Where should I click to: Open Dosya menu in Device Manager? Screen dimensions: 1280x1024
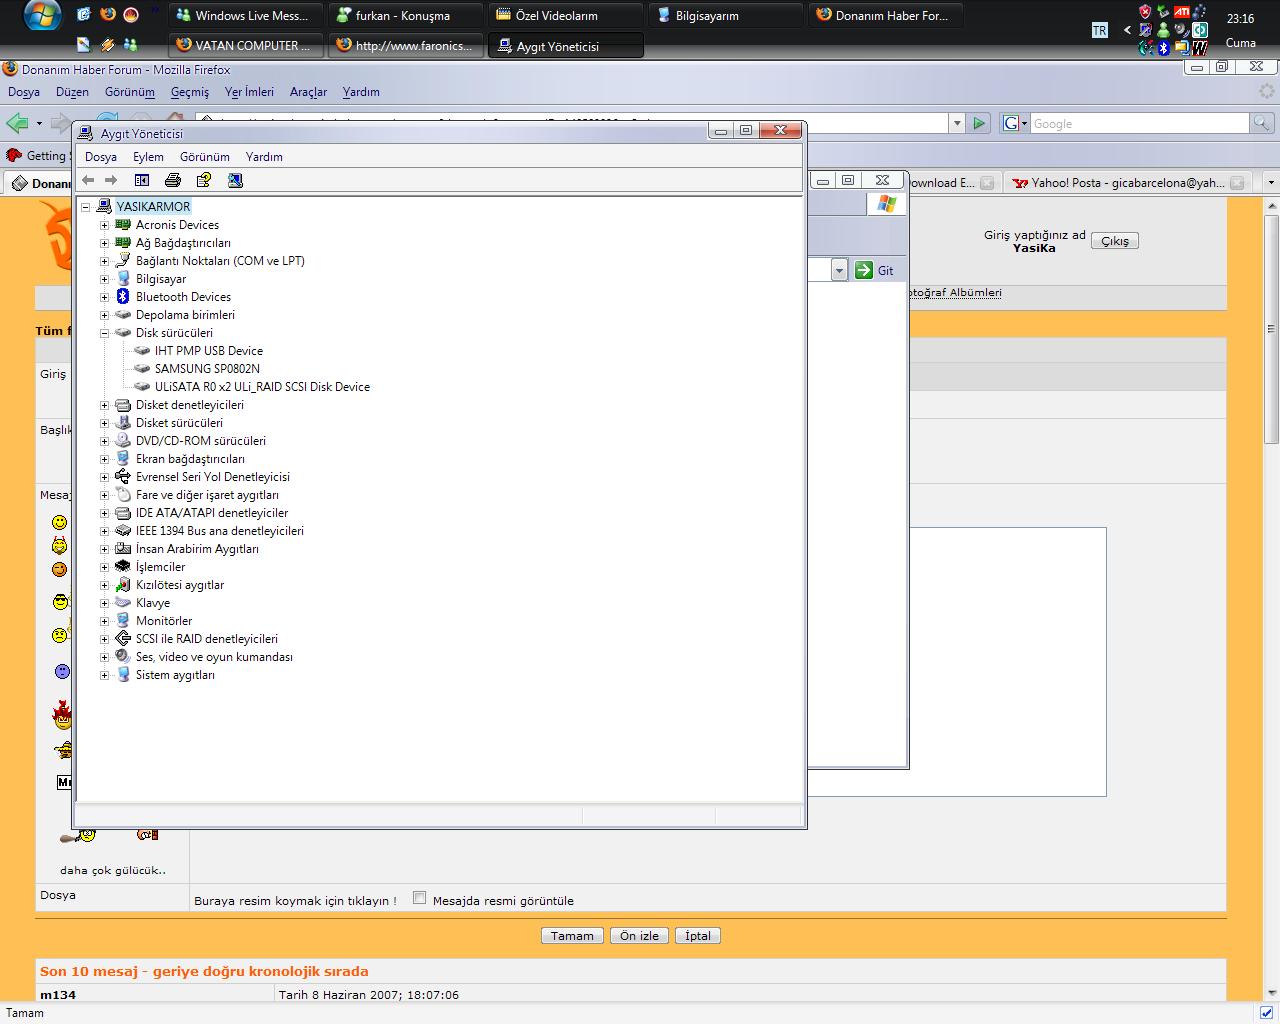coord(101,157)
